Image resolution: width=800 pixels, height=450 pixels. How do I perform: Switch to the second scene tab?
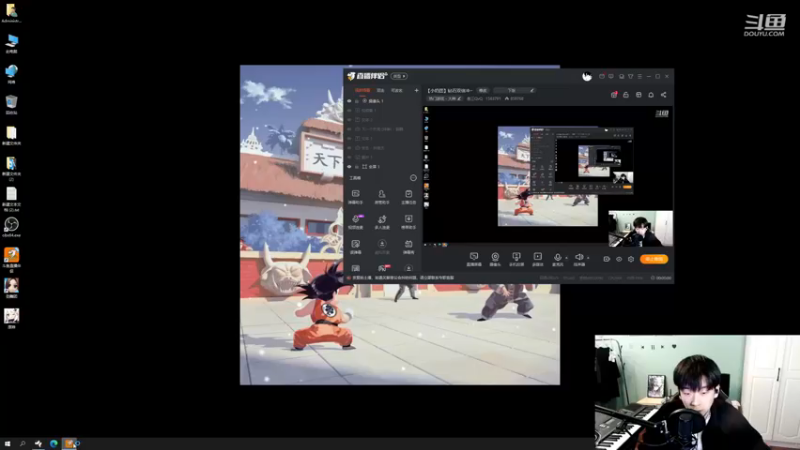coord(381,90)
